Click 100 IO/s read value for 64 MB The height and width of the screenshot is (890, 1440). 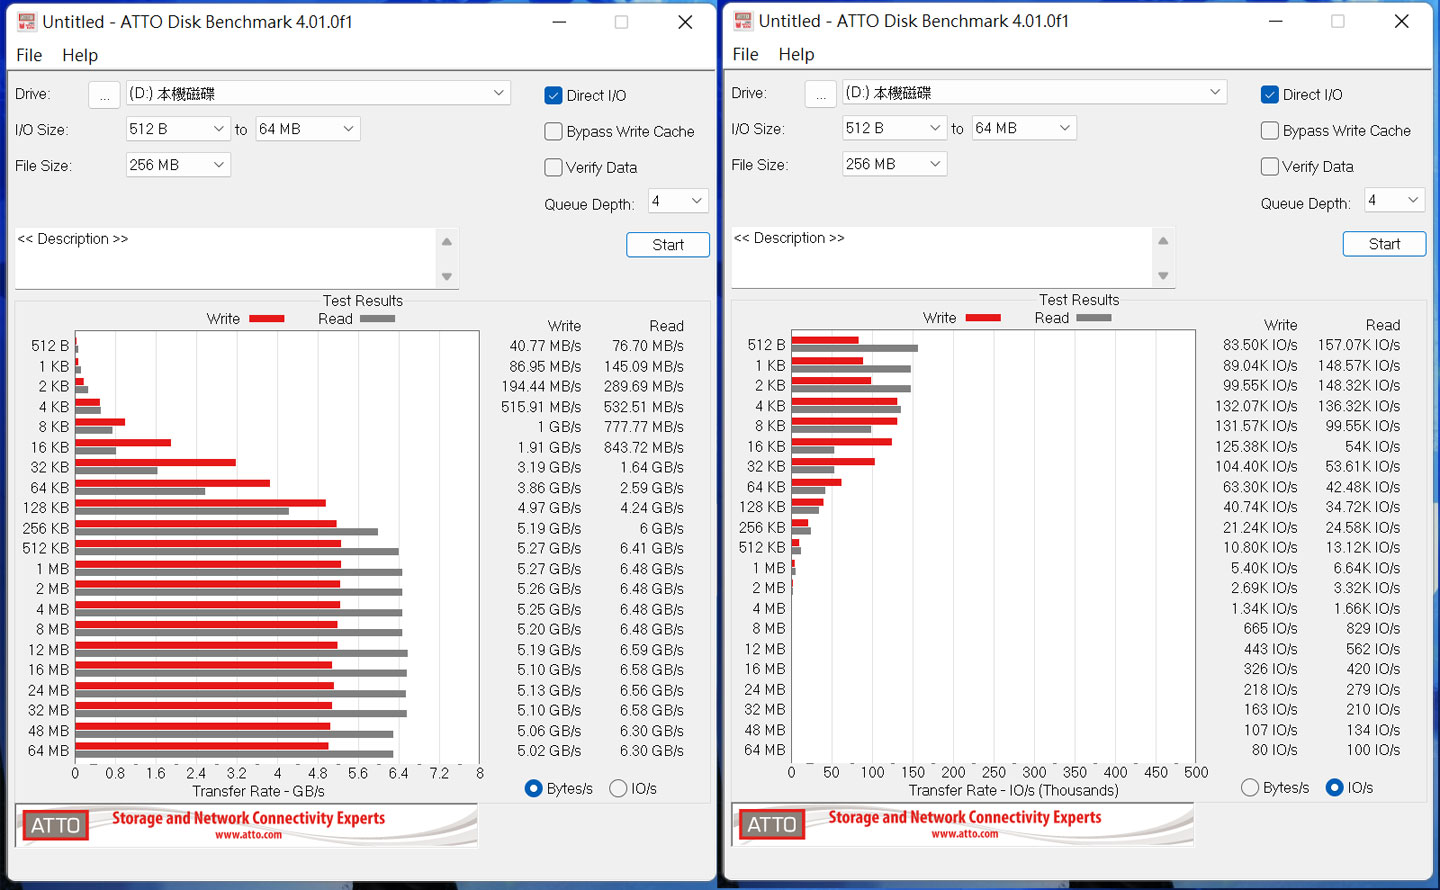point(1373,750)
